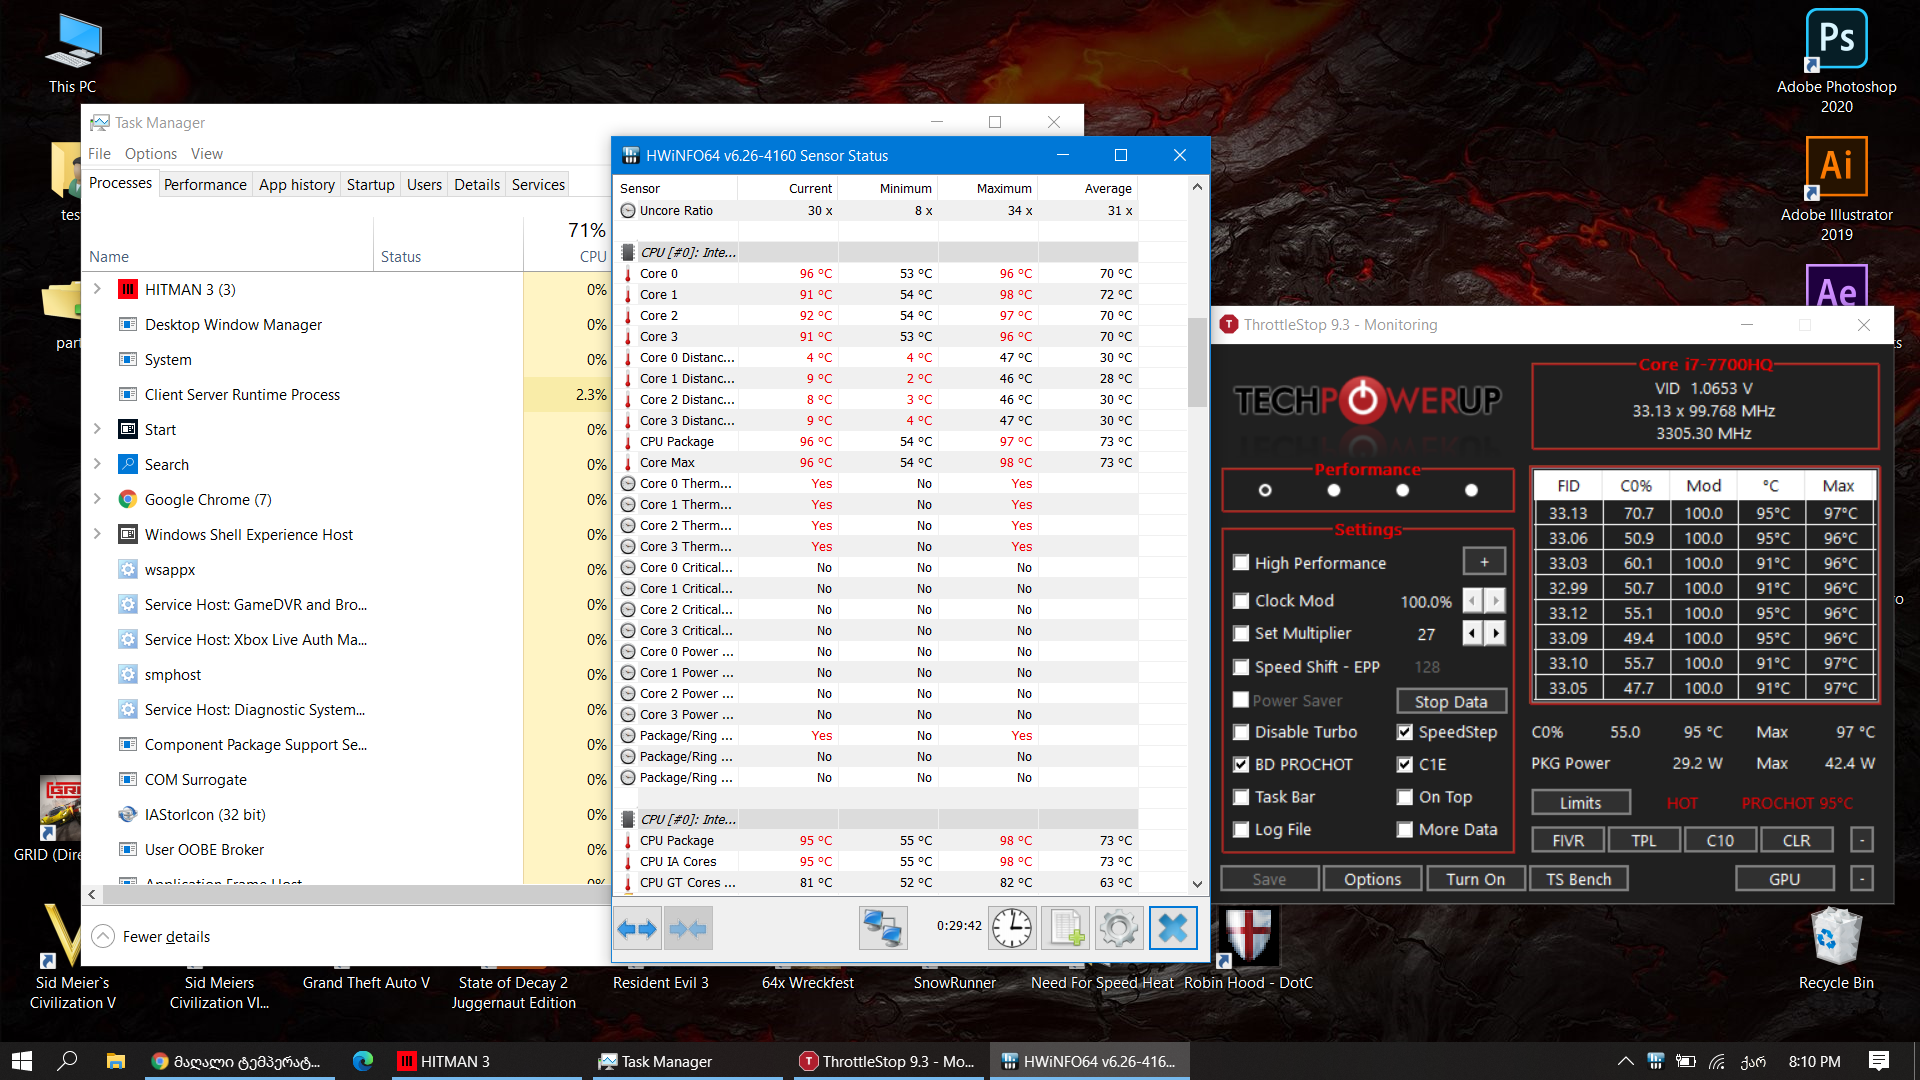Open the Task Manager Options menu
The height and width of the screenshot is (1080, 1920).
point(150,154)
